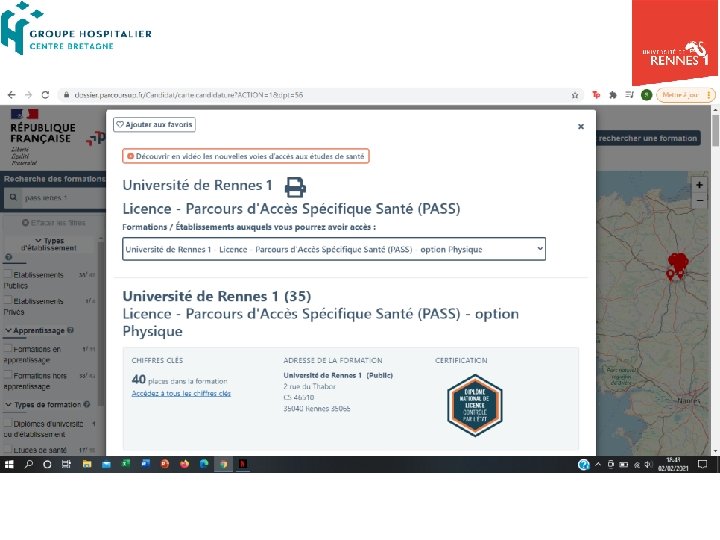720x540 pixels.
Task: Click the formations search magnifier
Action: coord(13,197)
